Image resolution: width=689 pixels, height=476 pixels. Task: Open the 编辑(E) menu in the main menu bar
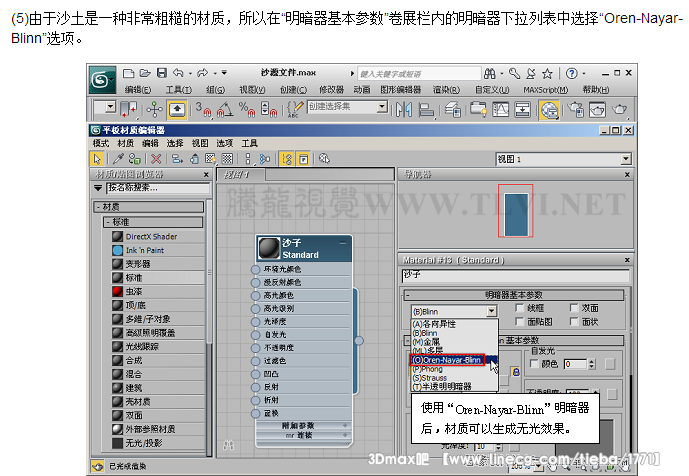point(138,90)
